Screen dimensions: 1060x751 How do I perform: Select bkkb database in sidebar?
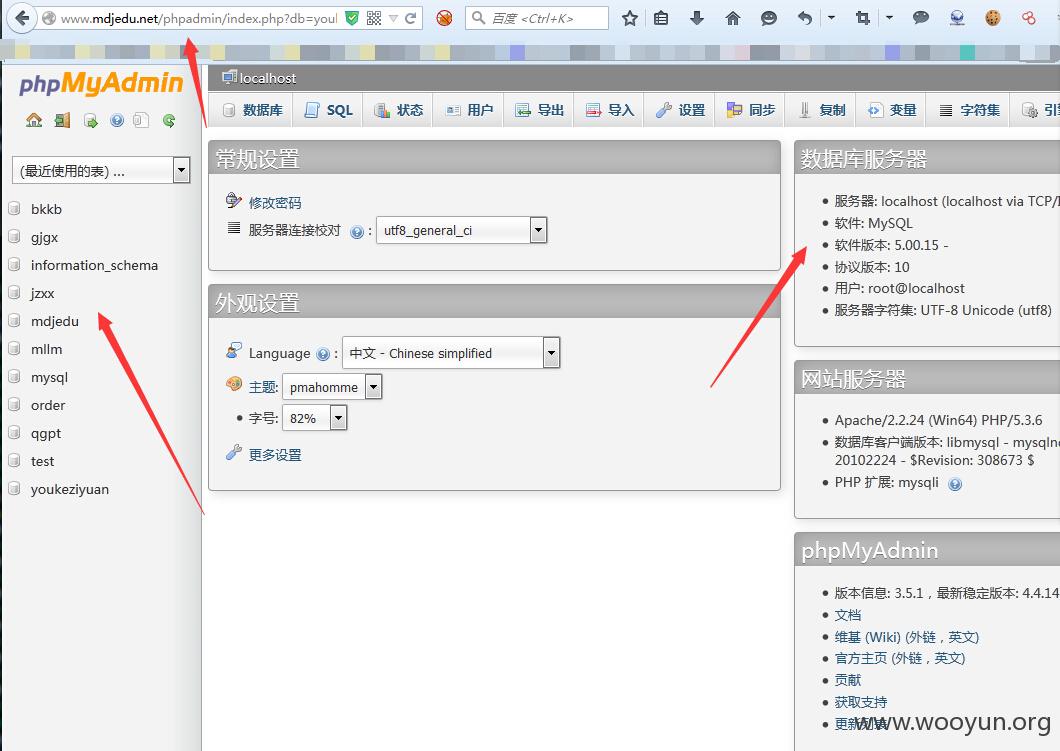[46, 210]
